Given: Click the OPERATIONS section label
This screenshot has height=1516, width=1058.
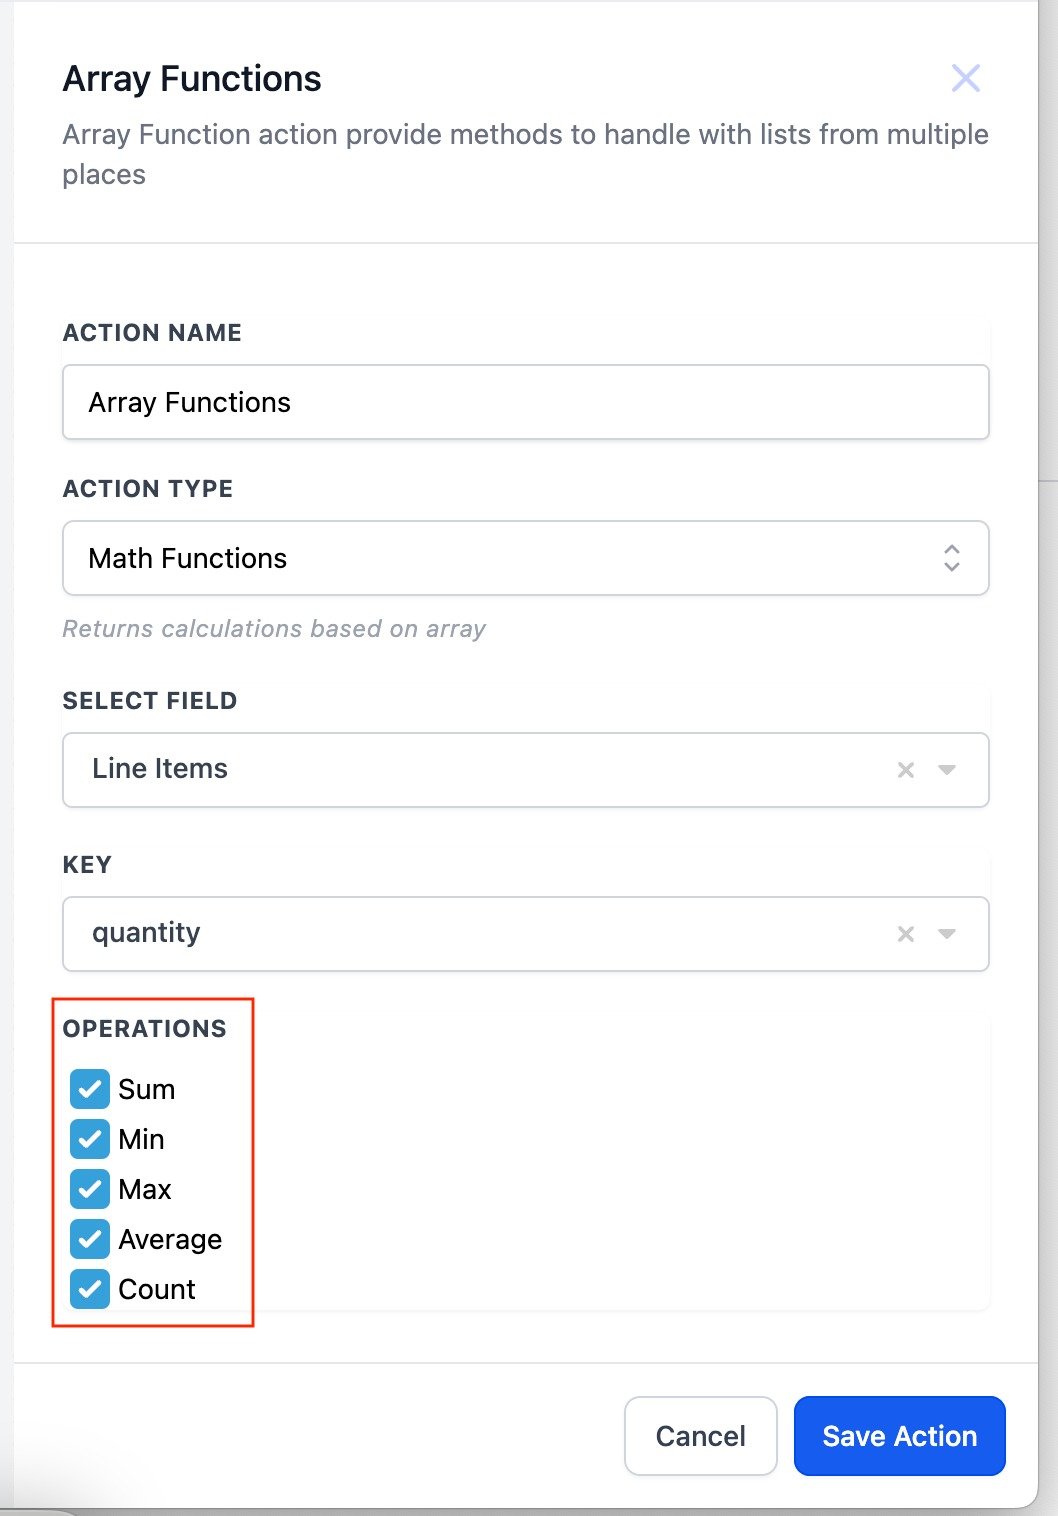Looking at the screenshot, I should coord(144,1029).
